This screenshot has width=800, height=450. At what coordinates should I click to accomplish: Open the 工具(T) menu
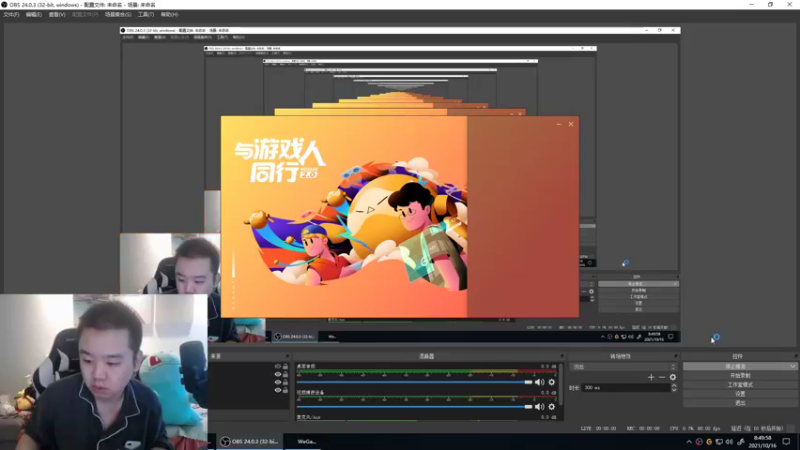click(146, 15)
